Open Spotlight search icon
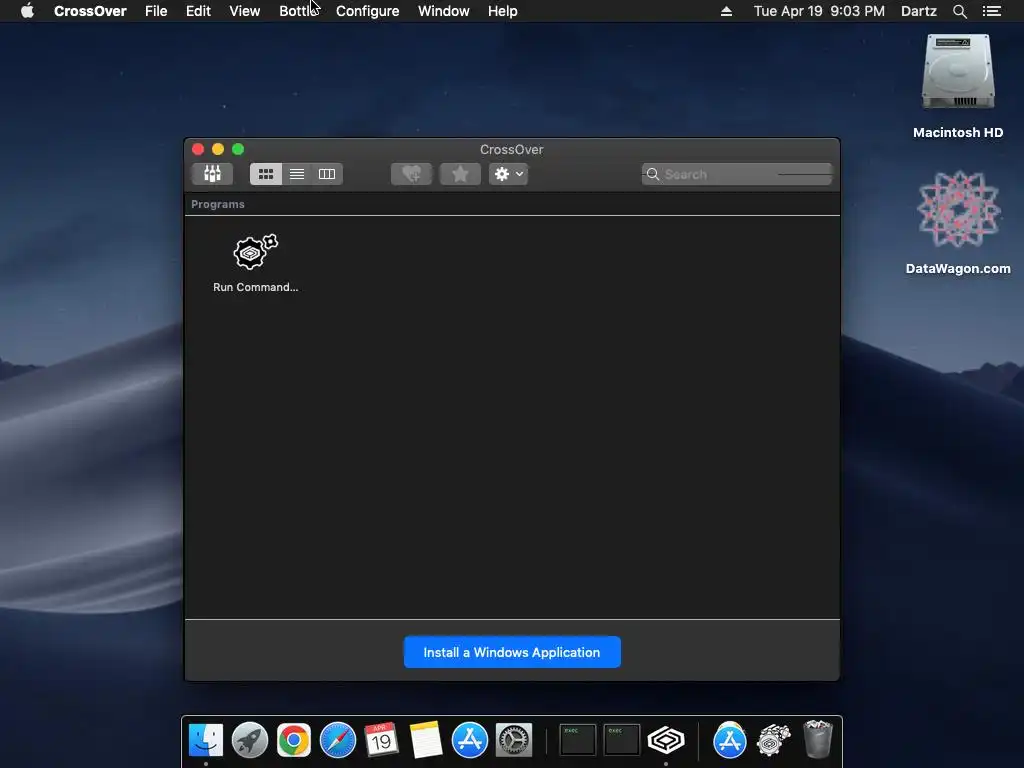Image resolution: width=1024 pixels, height=768 pixels. click(959, 11)
